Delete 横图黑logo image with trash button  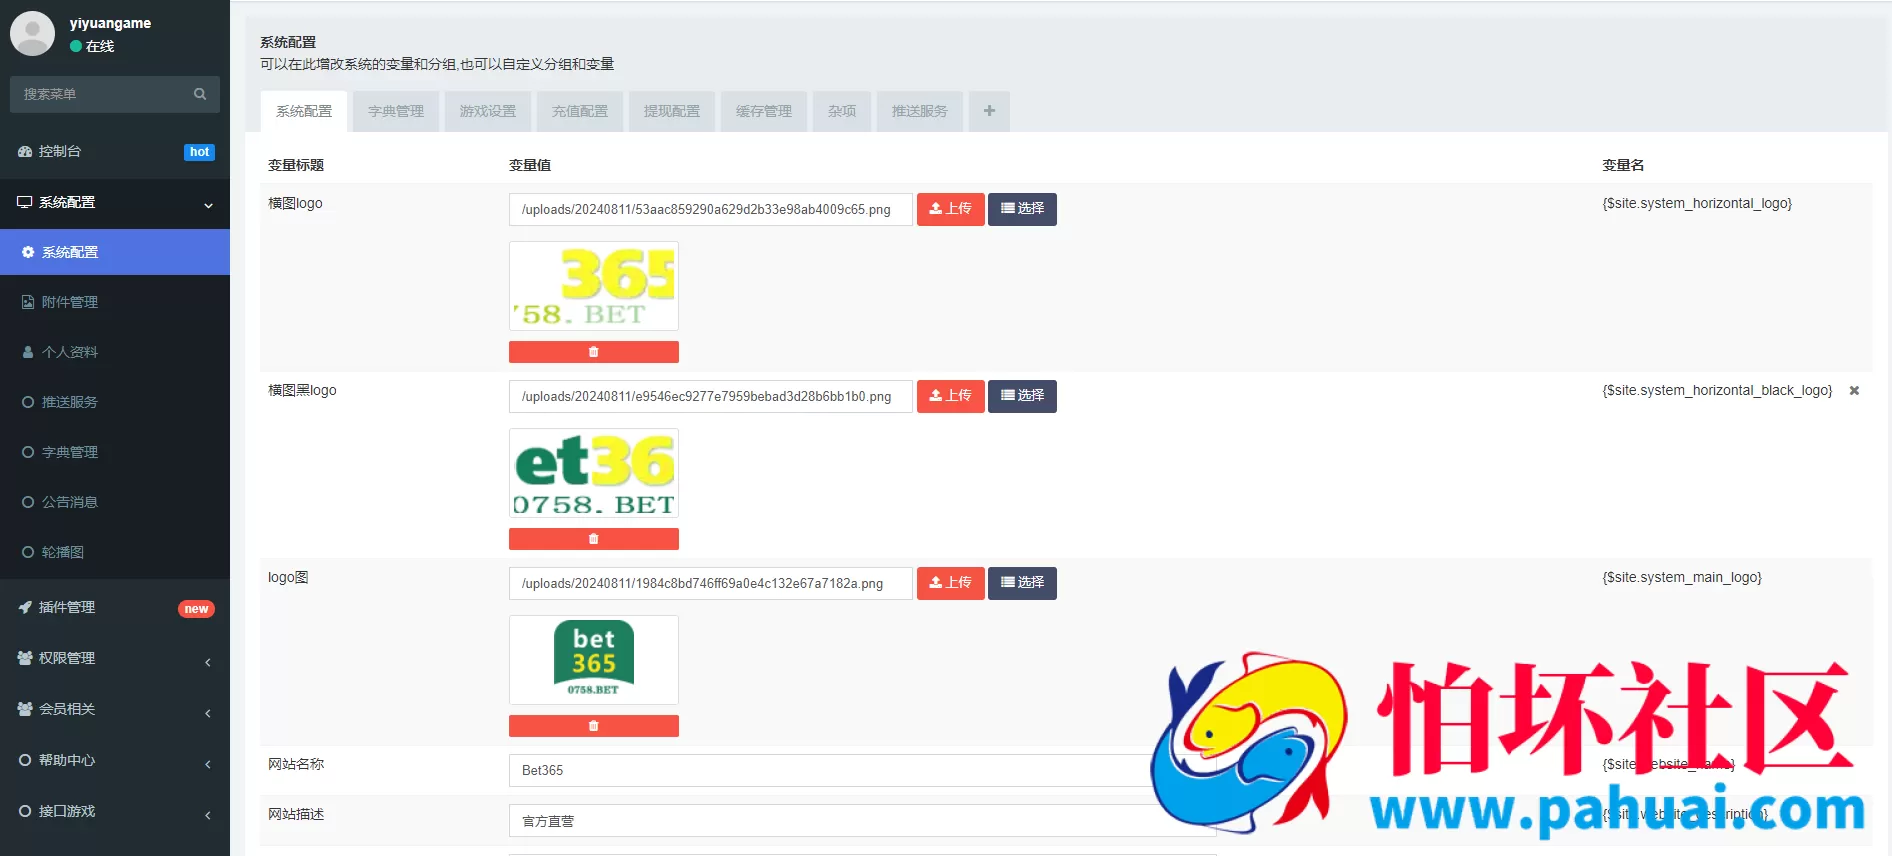[x=594, y=539]
